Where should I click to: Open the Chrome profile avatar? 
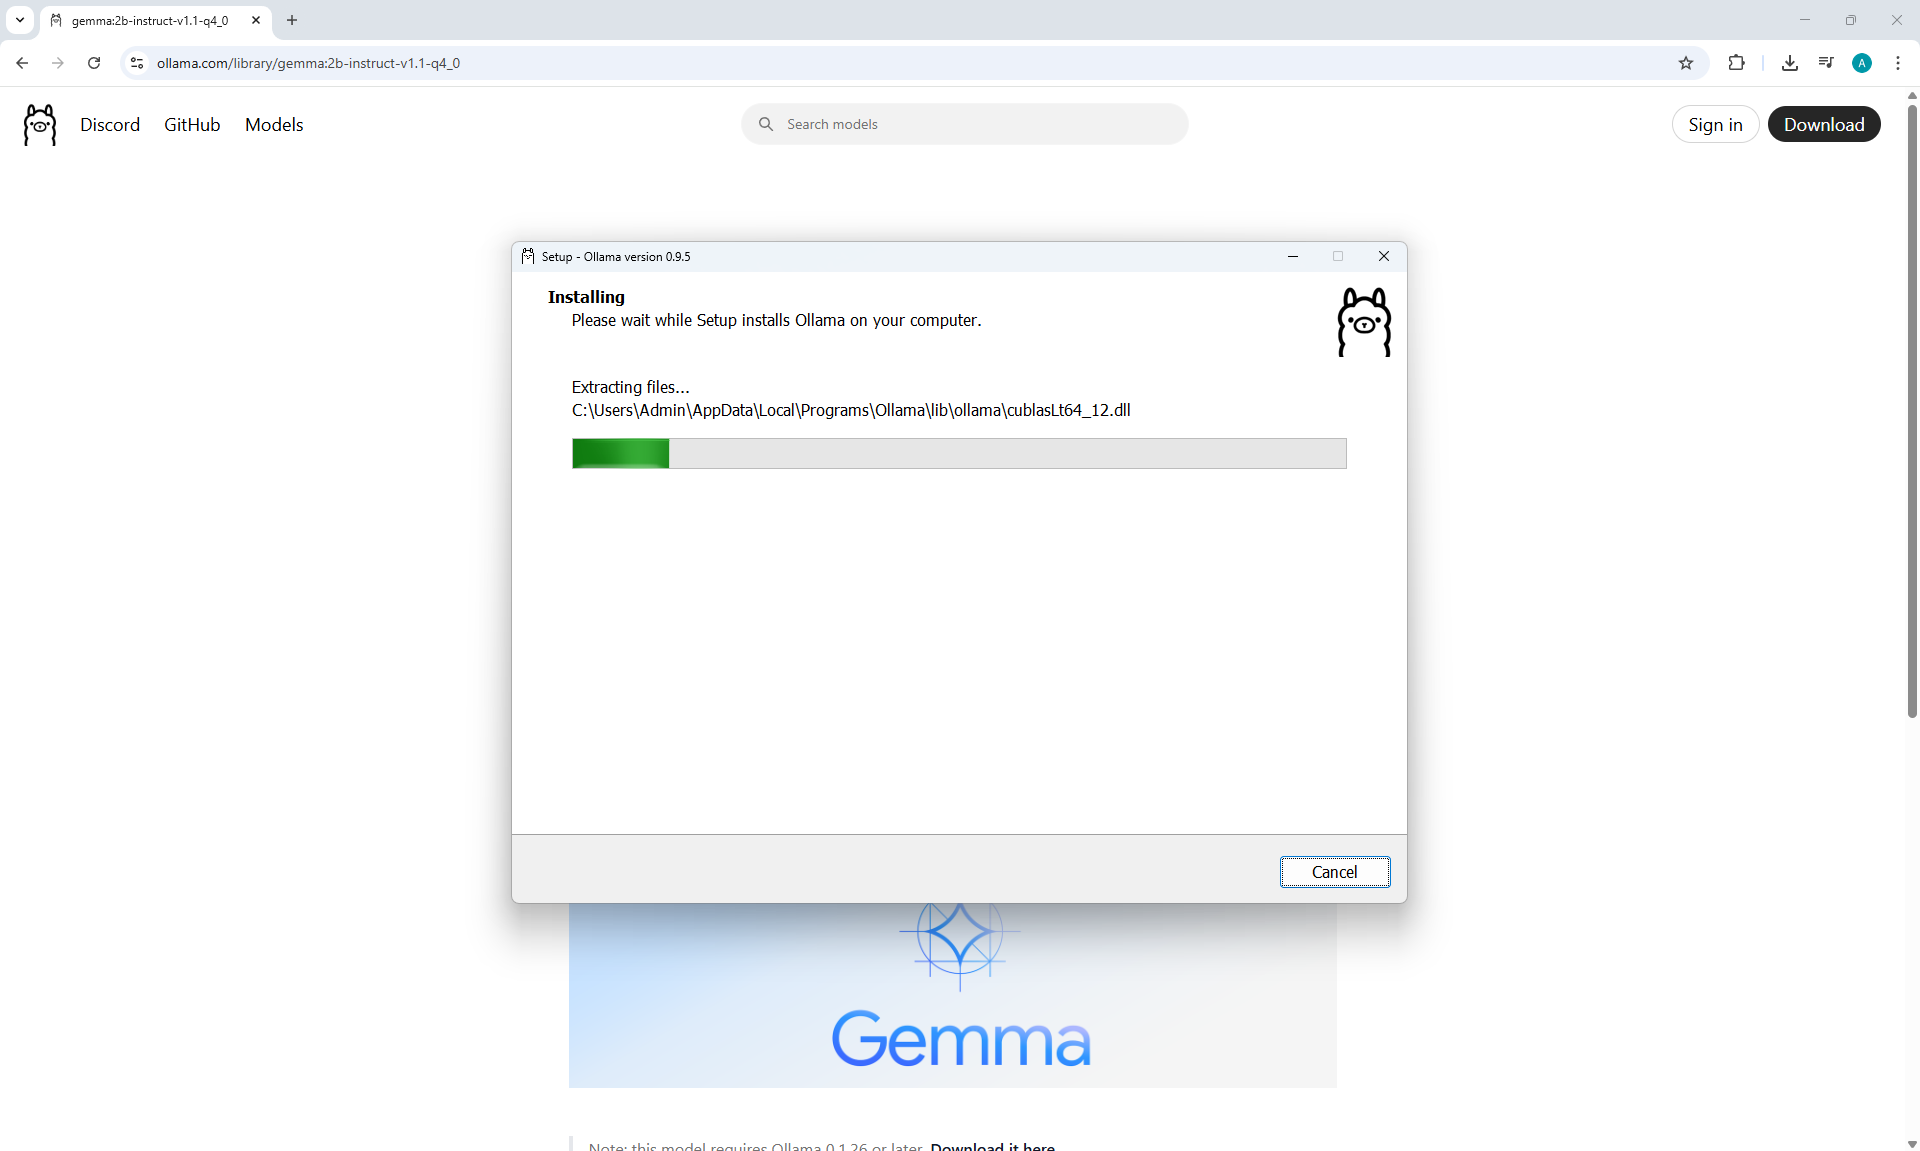point(1862,63)
